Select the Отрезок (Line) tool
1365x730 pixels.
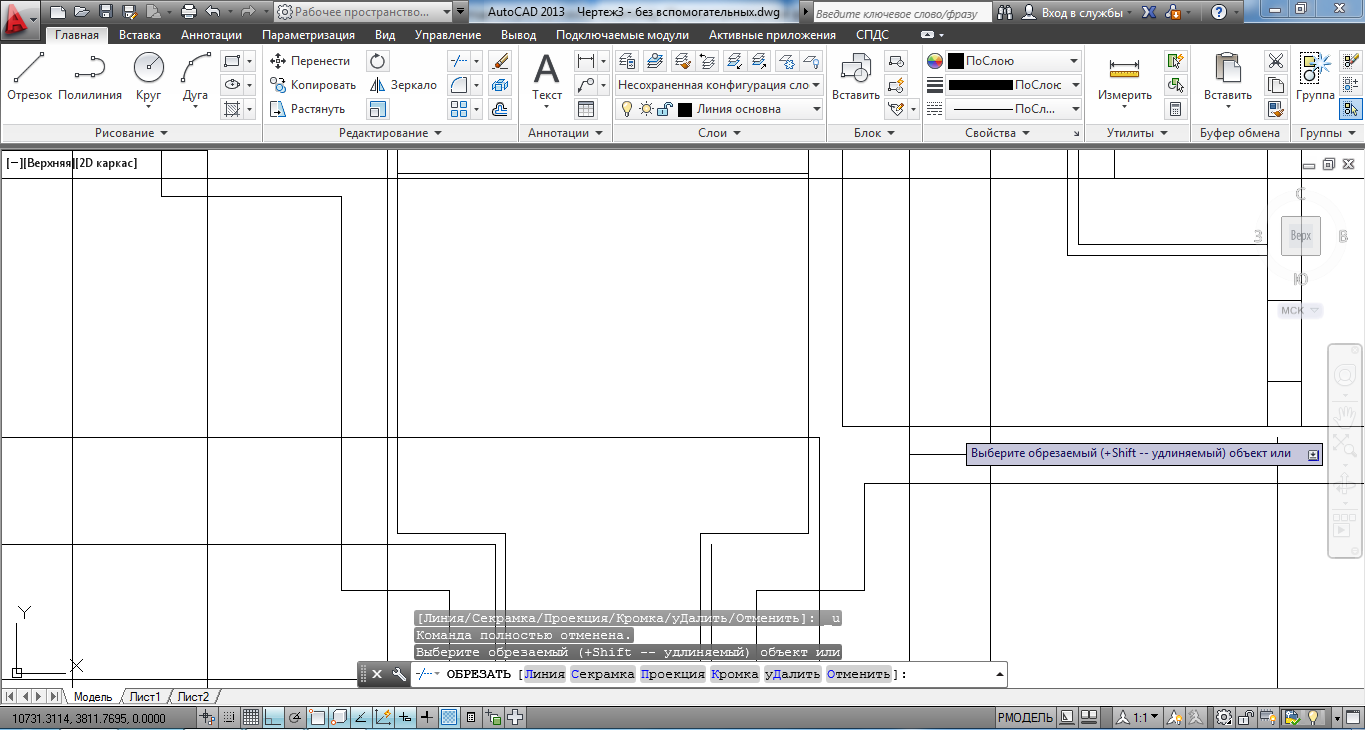pyautogui.click(x=29, y=76)
